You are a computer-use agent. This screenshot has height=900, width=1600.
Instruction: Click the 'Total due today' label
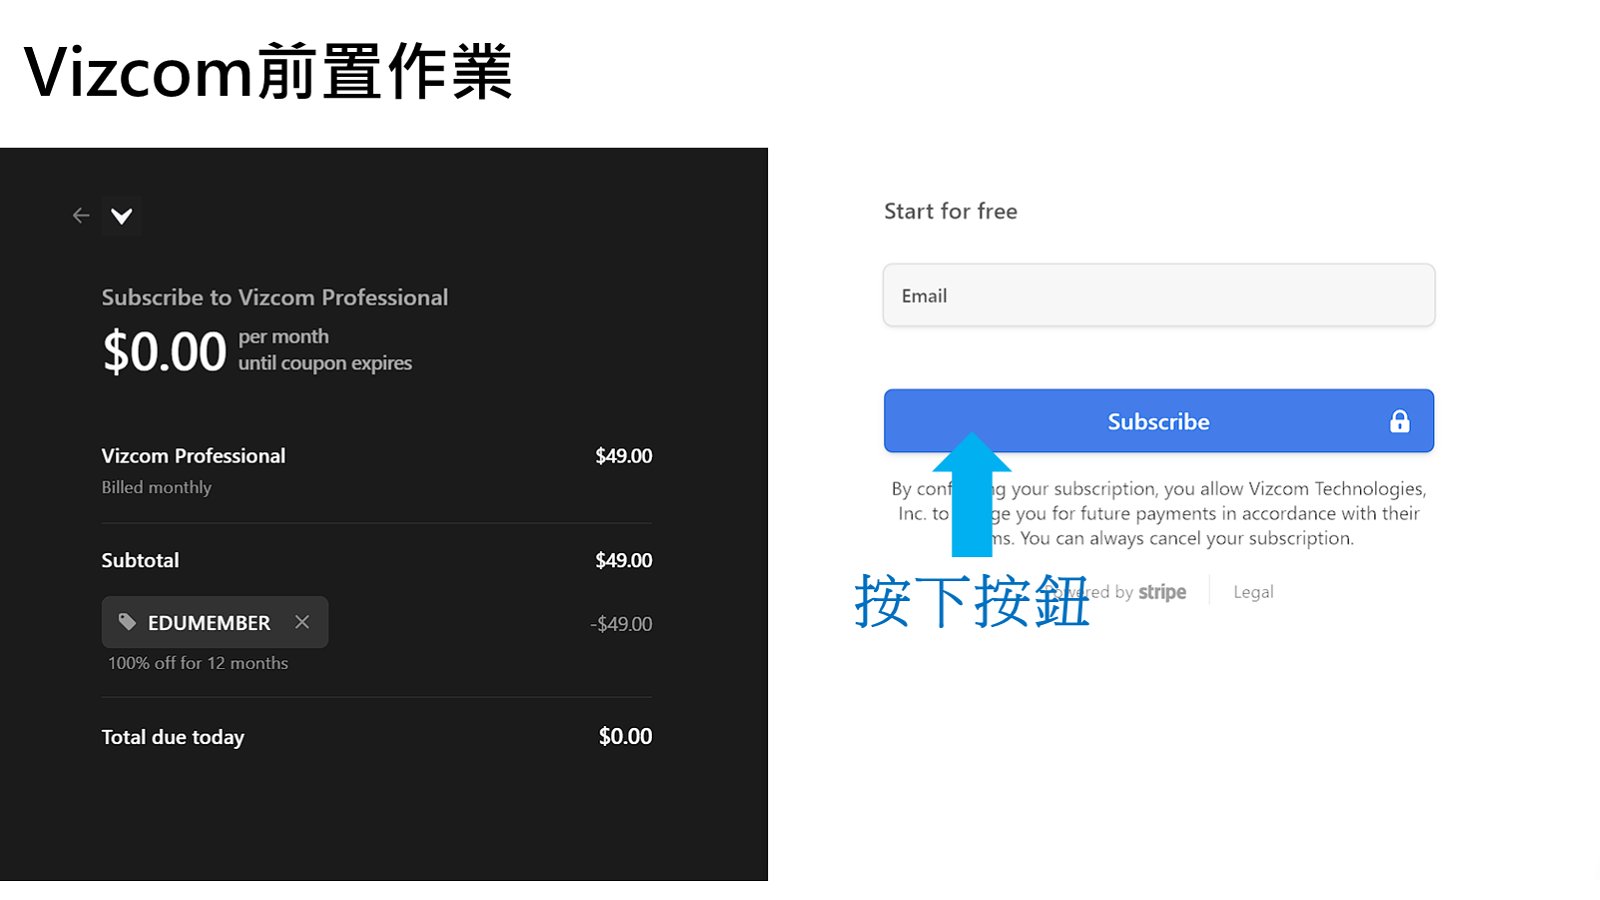(x=173, y=737)
